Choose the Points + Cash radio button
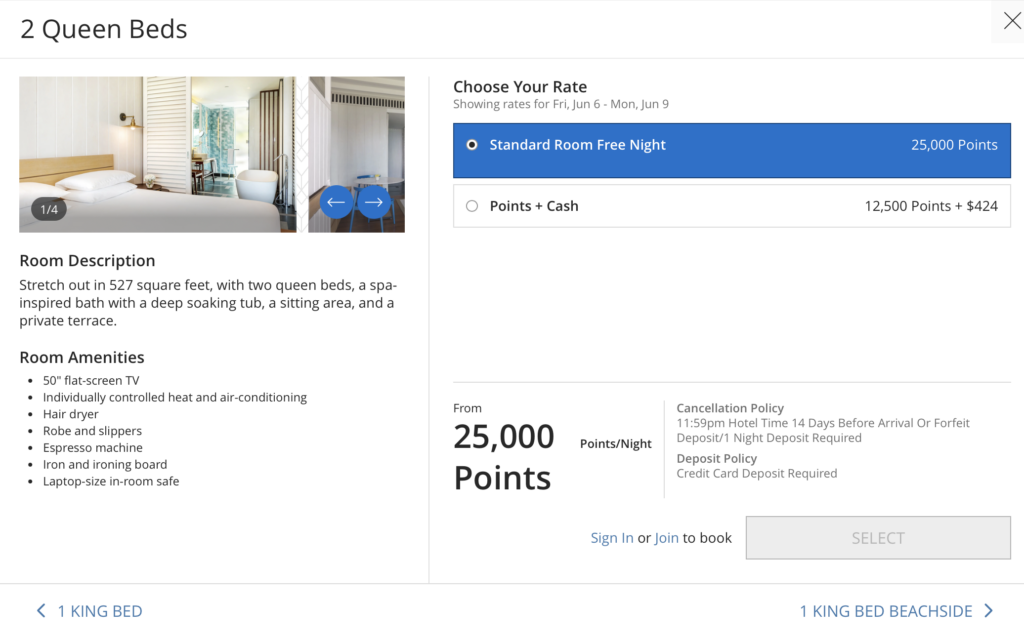This screenshot has width=1024, height=640. coord(472,206)
